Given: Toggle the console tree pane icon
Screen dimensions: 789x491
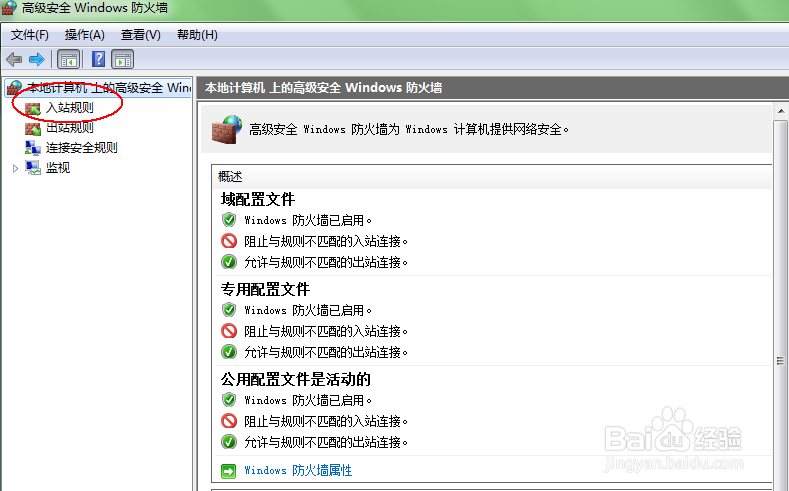Looking at the screenshot, I should (x=69, y=59).
